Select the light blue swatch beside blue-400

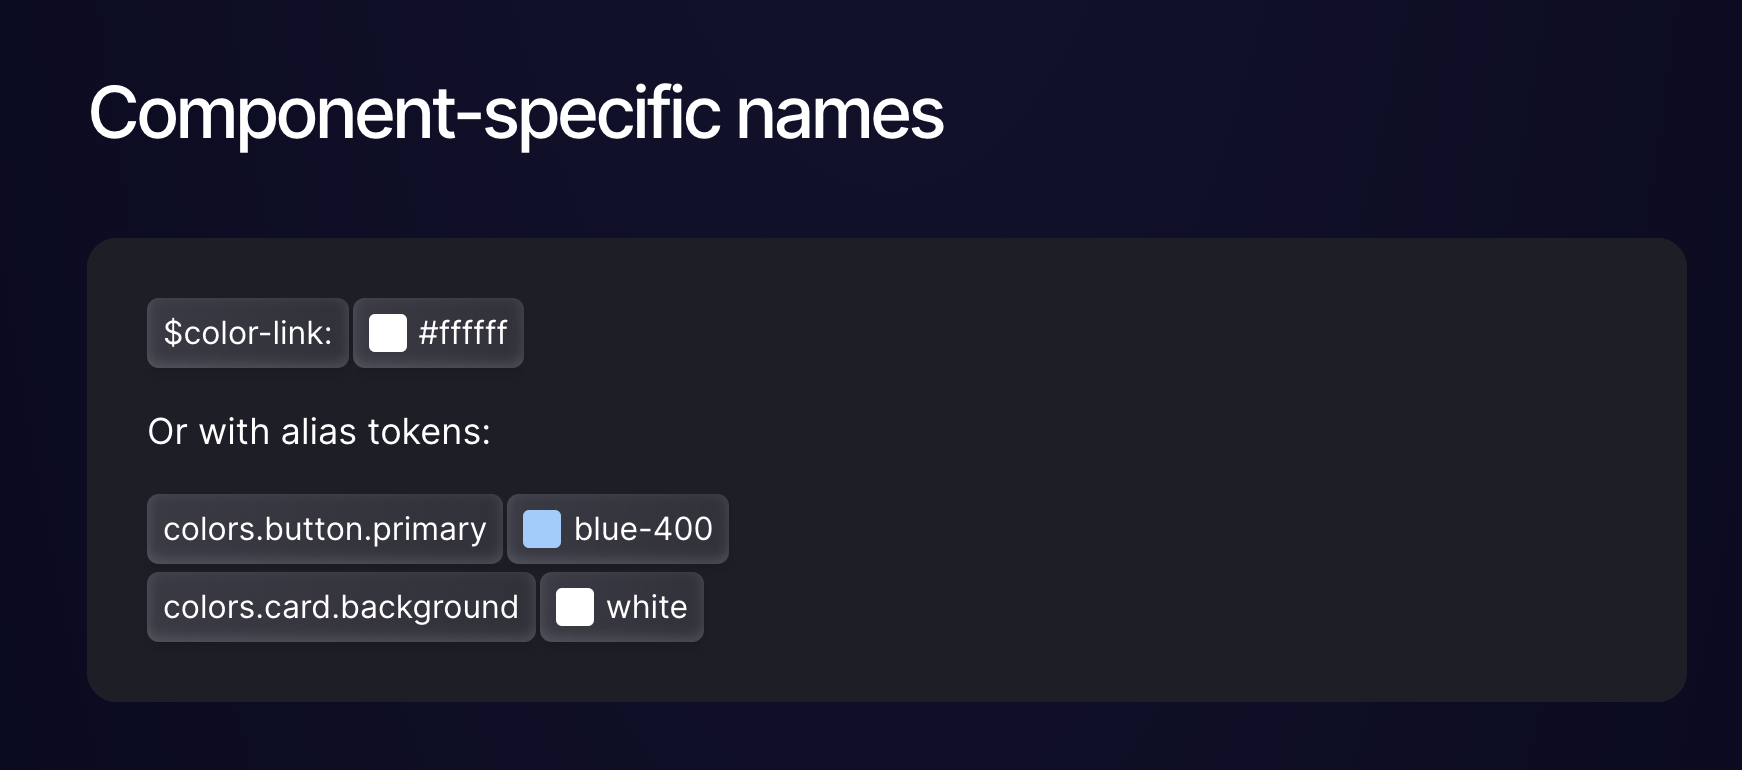pyautogui.click(x=542, y=529)
